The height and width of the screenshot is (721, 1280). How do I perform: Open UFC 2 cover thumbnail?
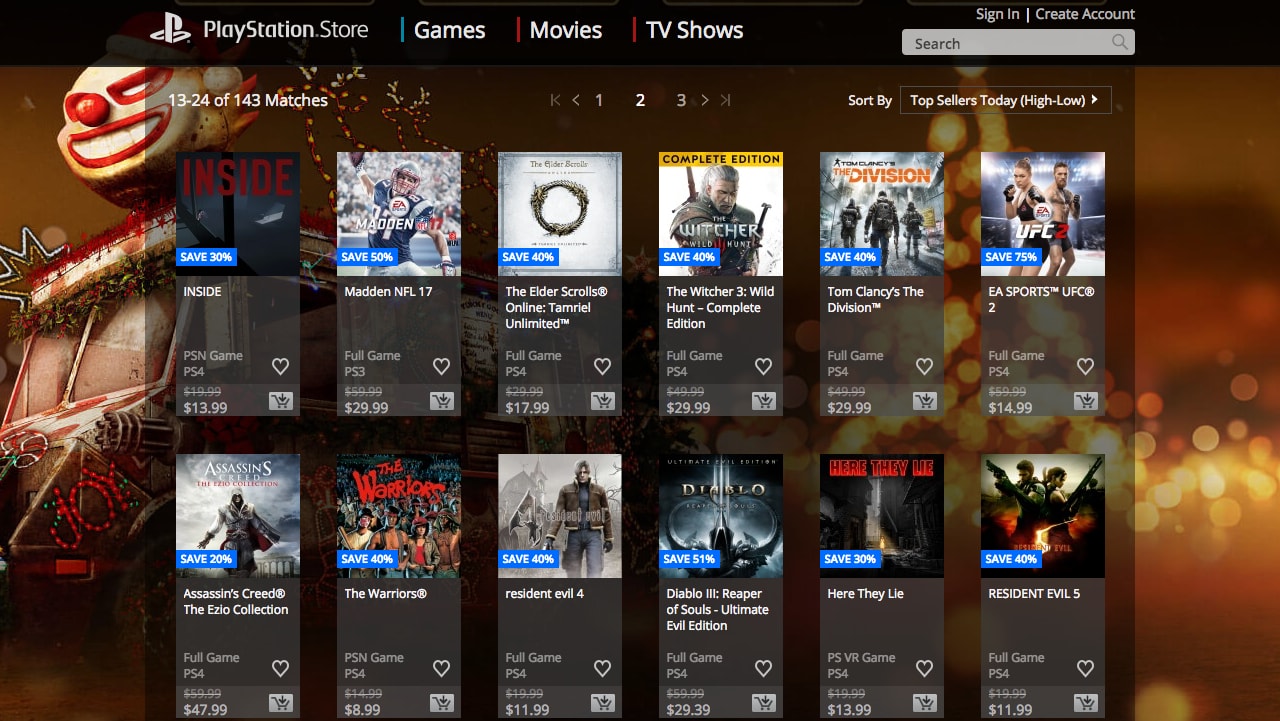(x=1043, y=214)
